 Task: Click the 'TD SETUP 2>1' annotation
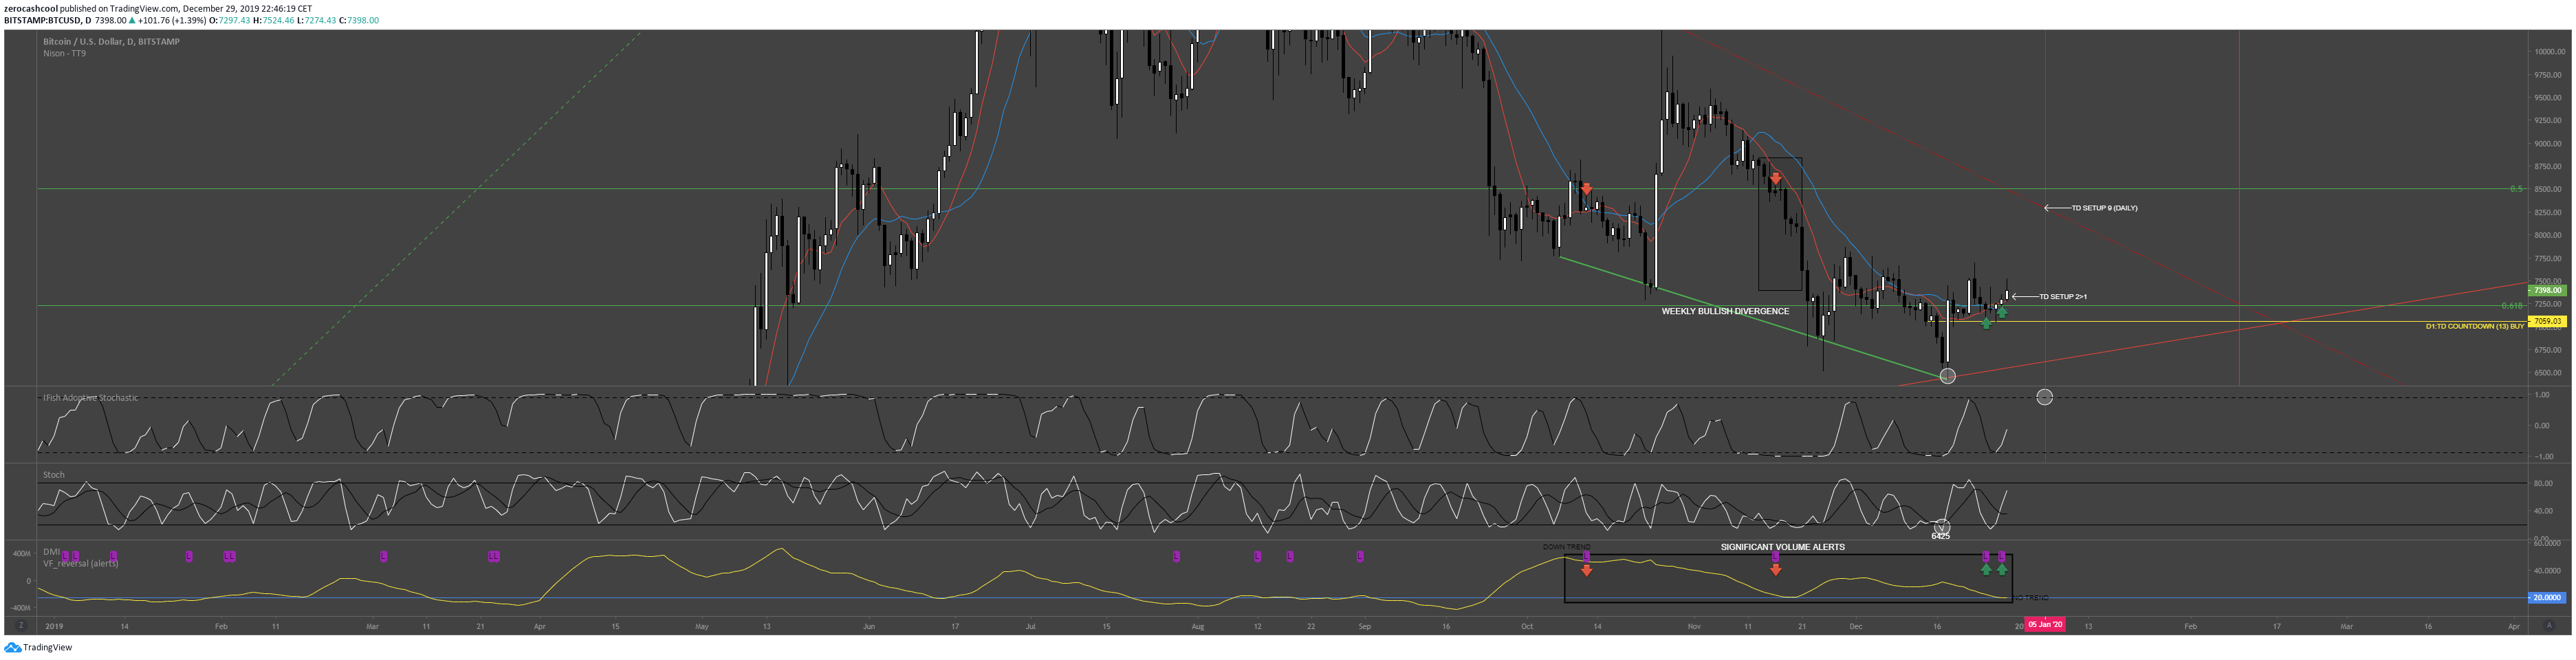2063,297
